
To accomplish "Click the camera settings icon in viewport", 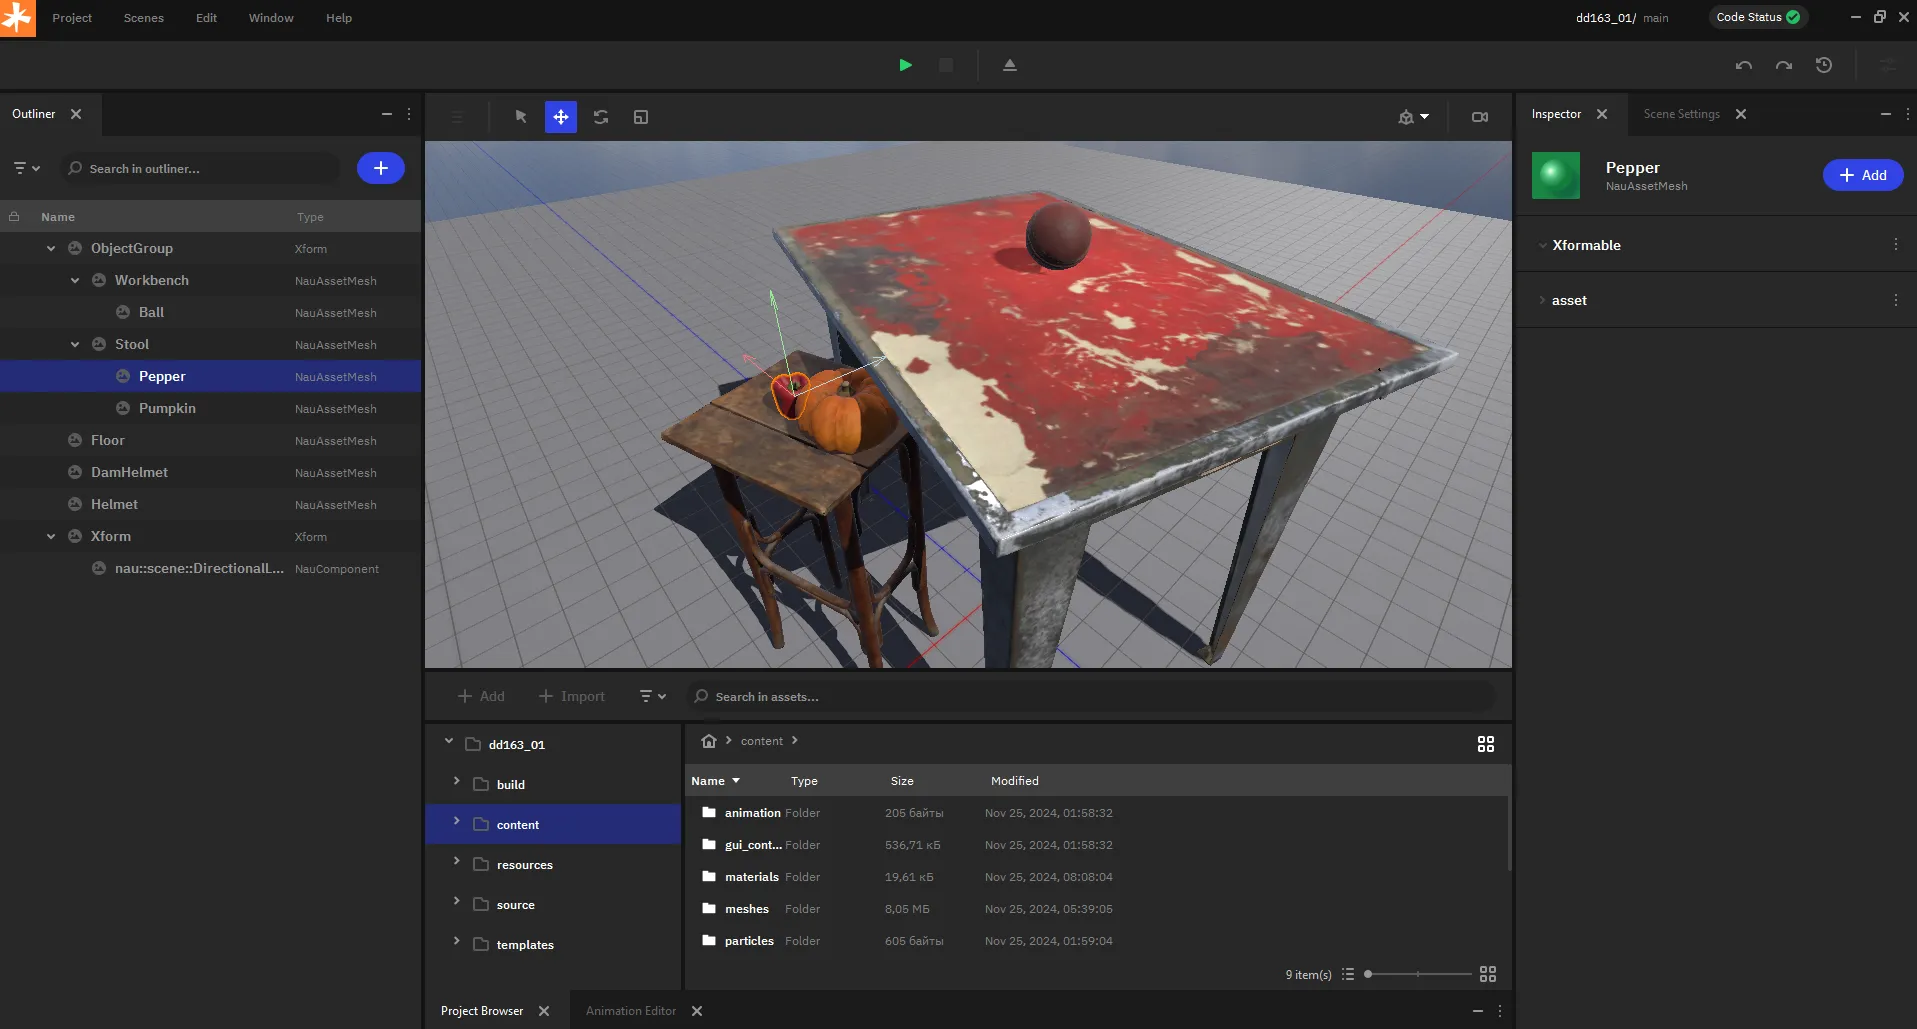I will [1480, 117].
